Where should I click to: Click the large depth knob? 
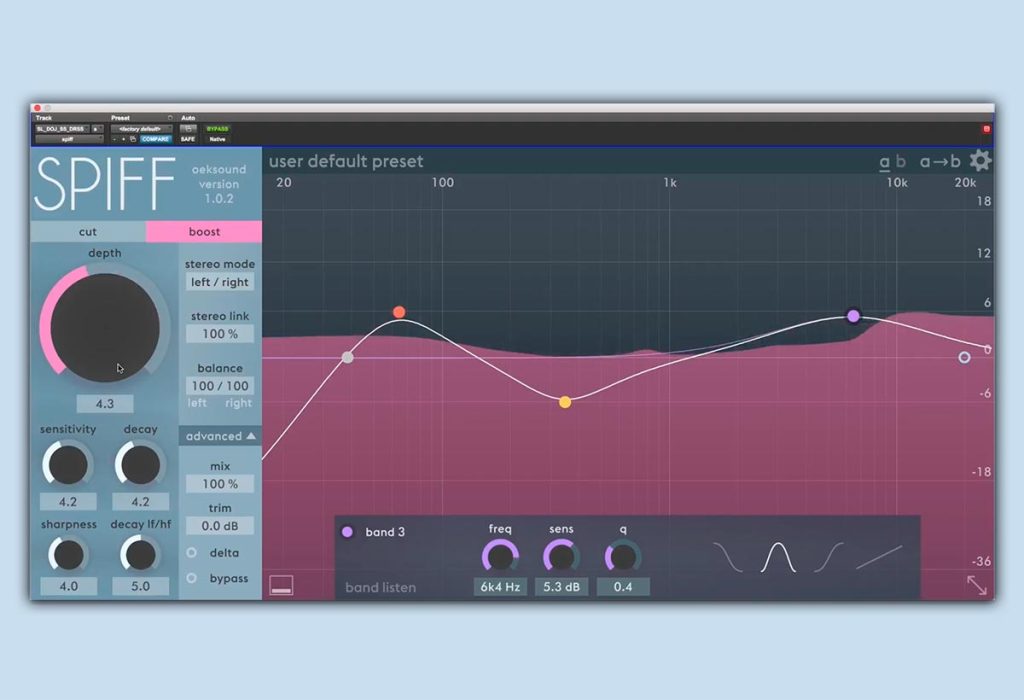coord(104,327)
